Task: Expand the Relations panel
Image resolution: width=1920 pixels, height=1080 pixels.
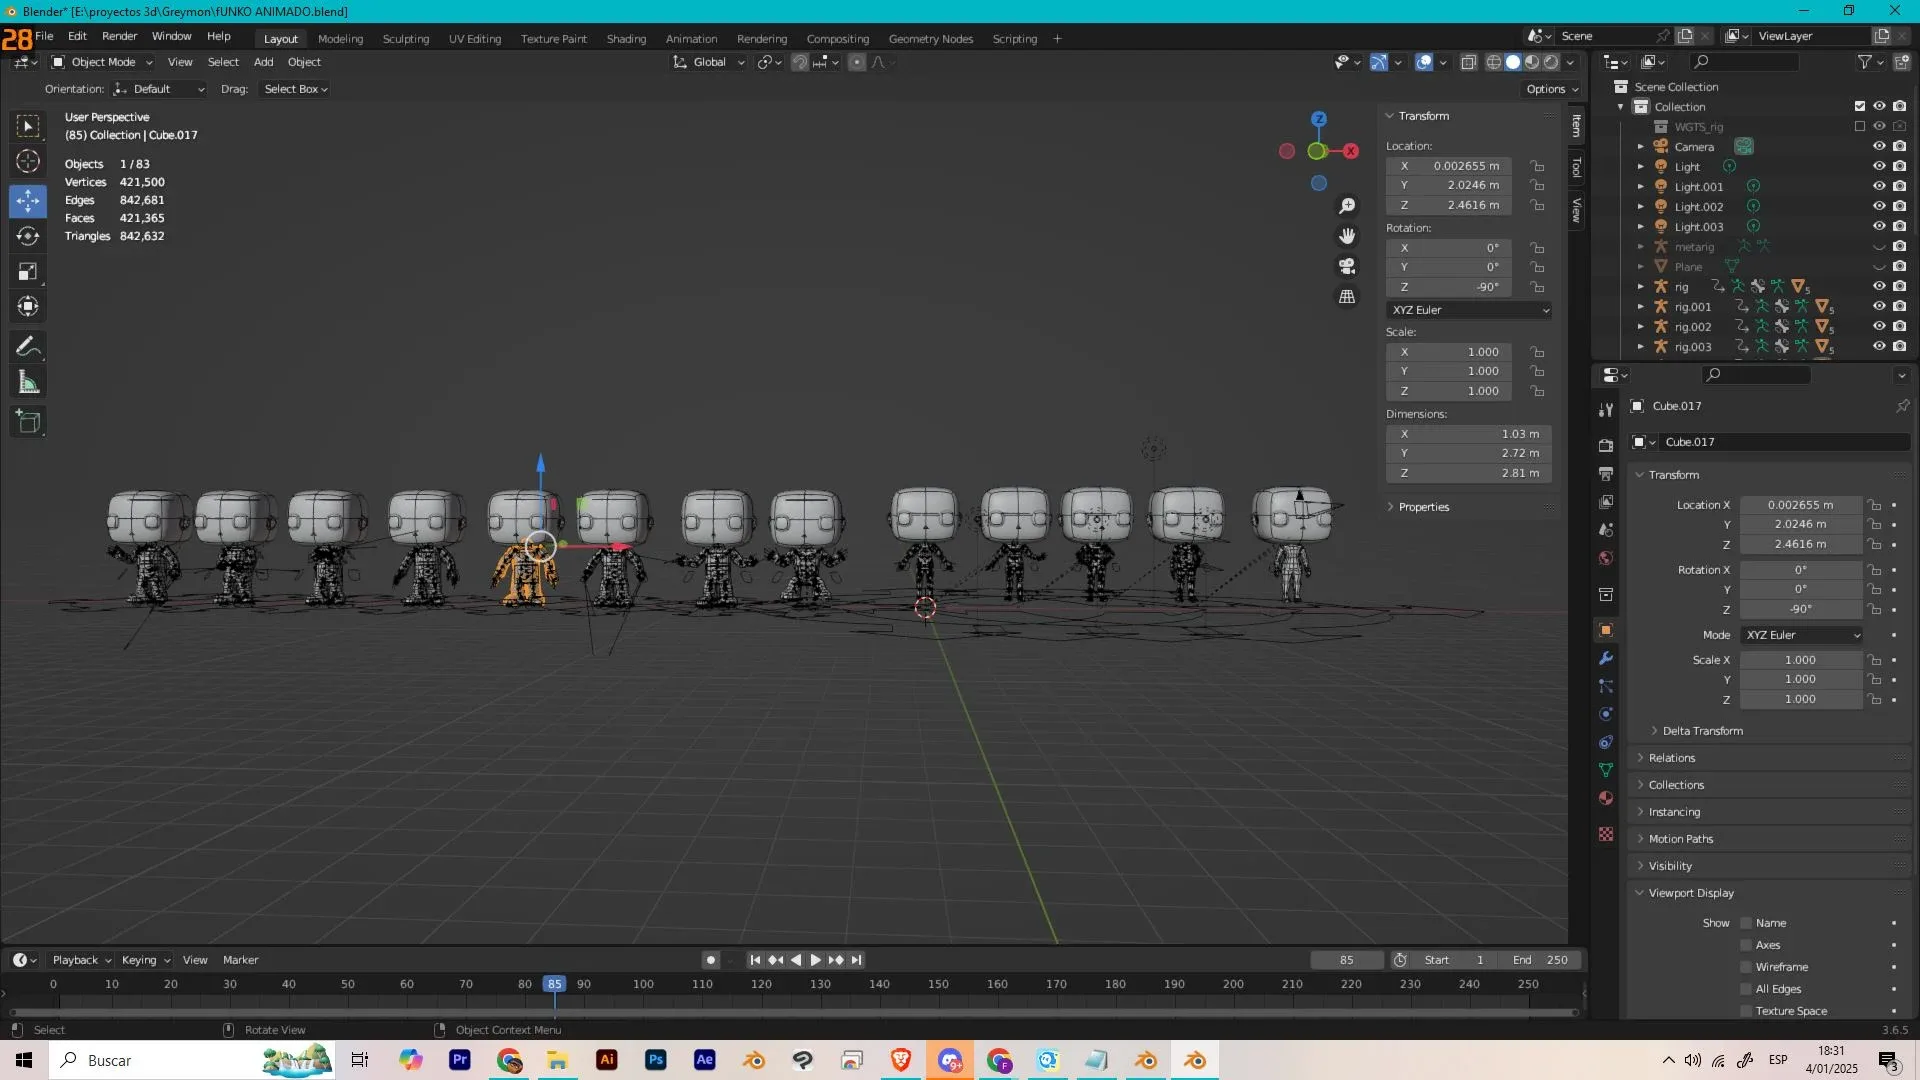Action: [x=1671, y=758]
